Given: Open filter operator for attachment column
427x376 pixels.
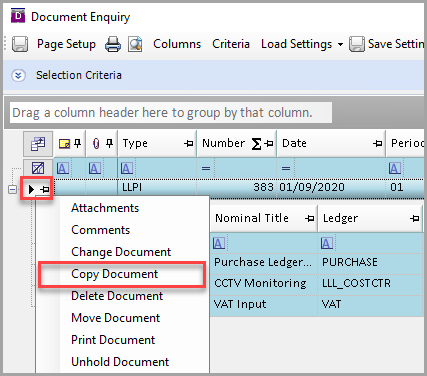Looking at the screenshot, I should (x=95, y=168).
